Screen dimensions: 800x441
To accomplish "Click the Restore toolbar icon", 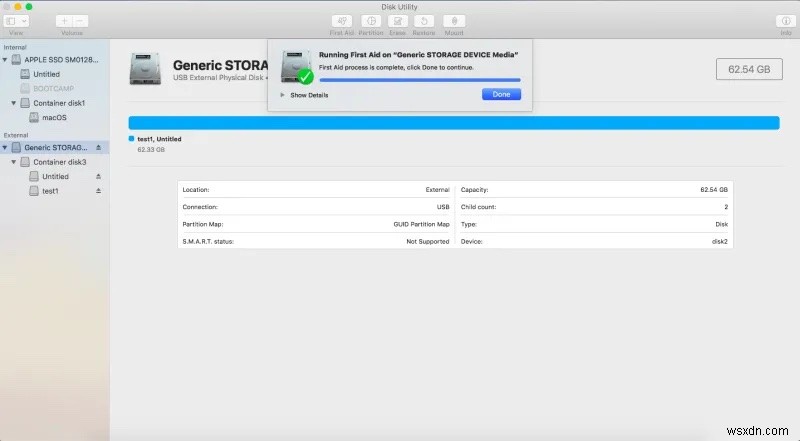I will pos(424,21).
